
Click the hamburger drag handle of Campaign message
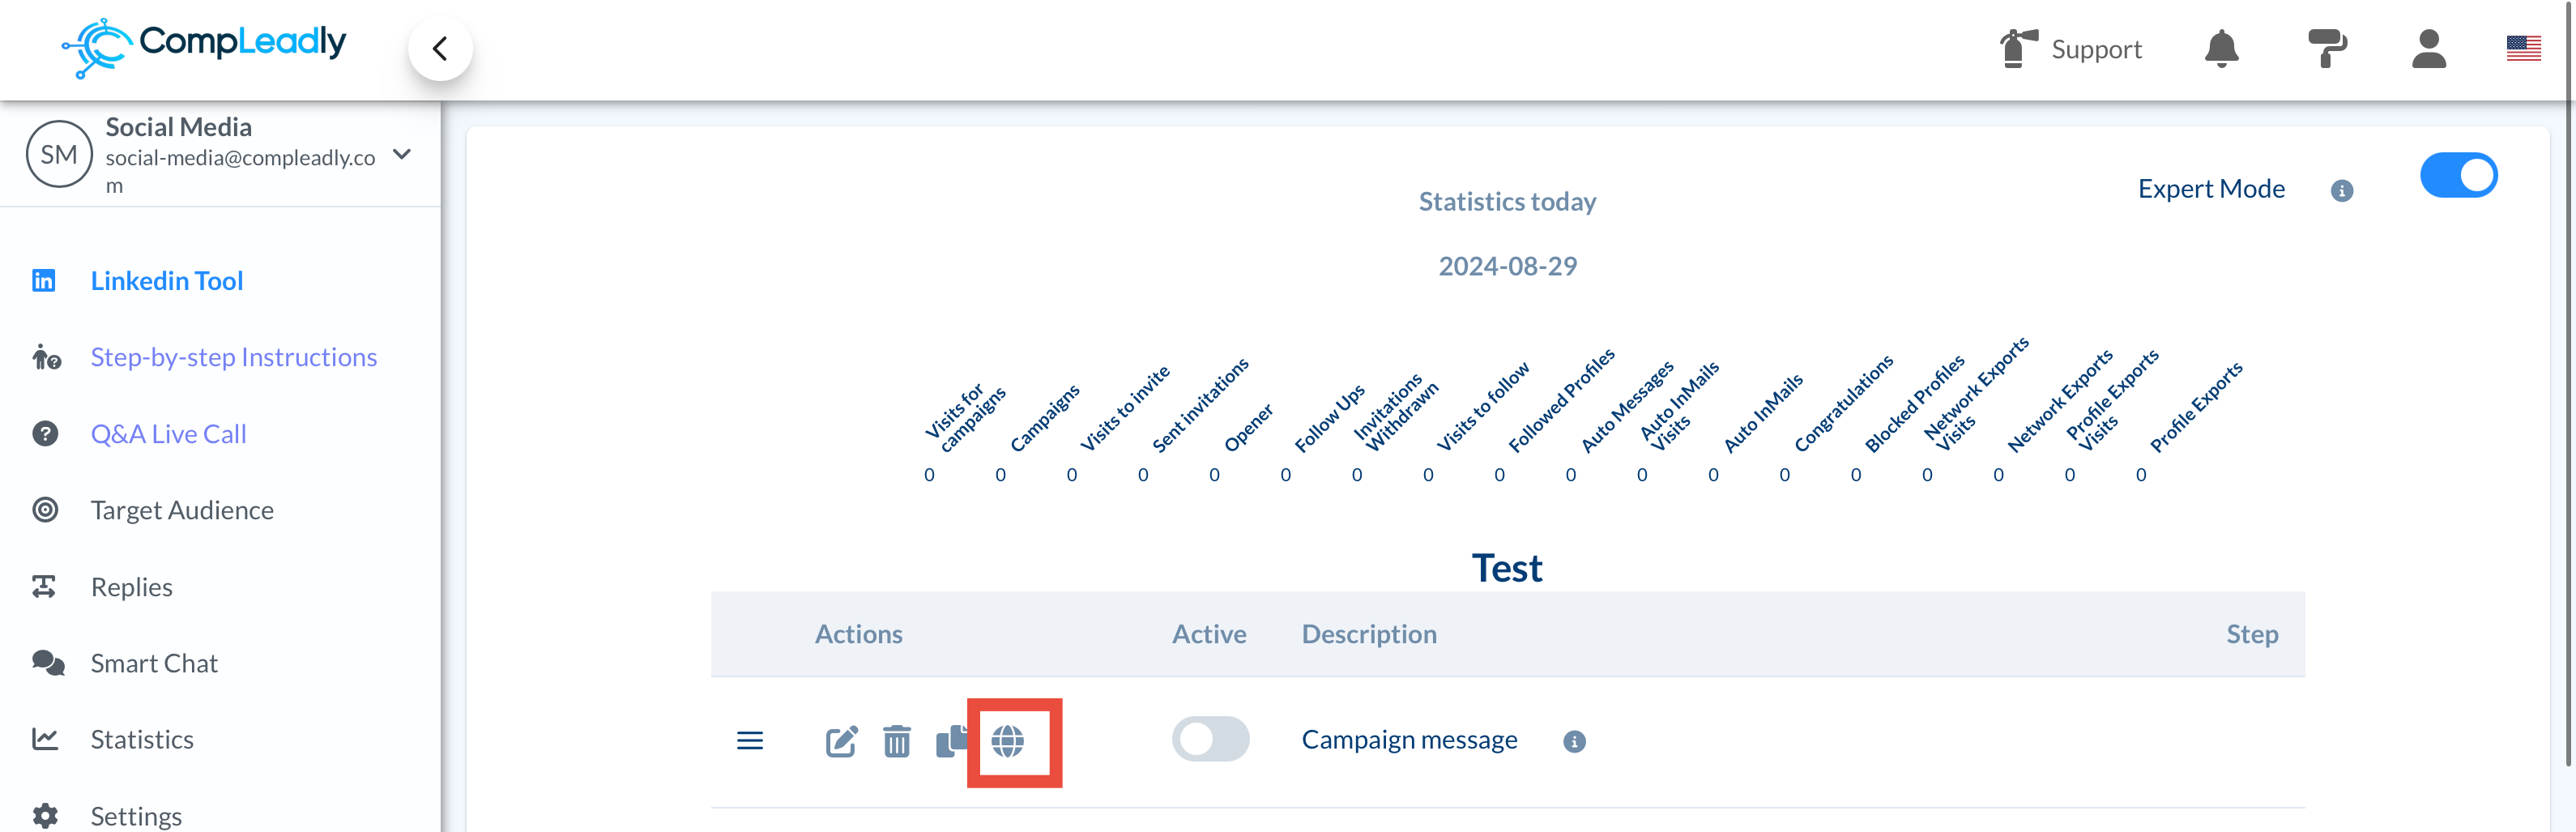750,741
